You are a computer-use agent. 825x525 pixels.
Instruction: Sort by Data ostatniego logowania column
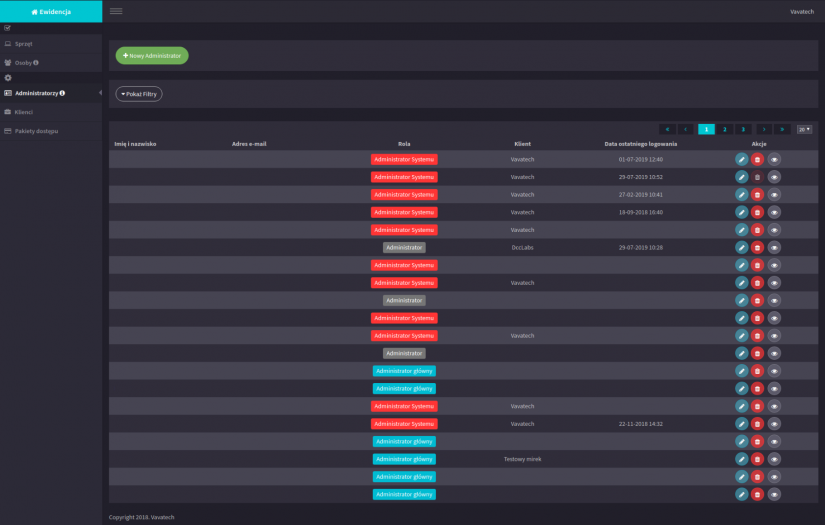click(x=640, y=144)
